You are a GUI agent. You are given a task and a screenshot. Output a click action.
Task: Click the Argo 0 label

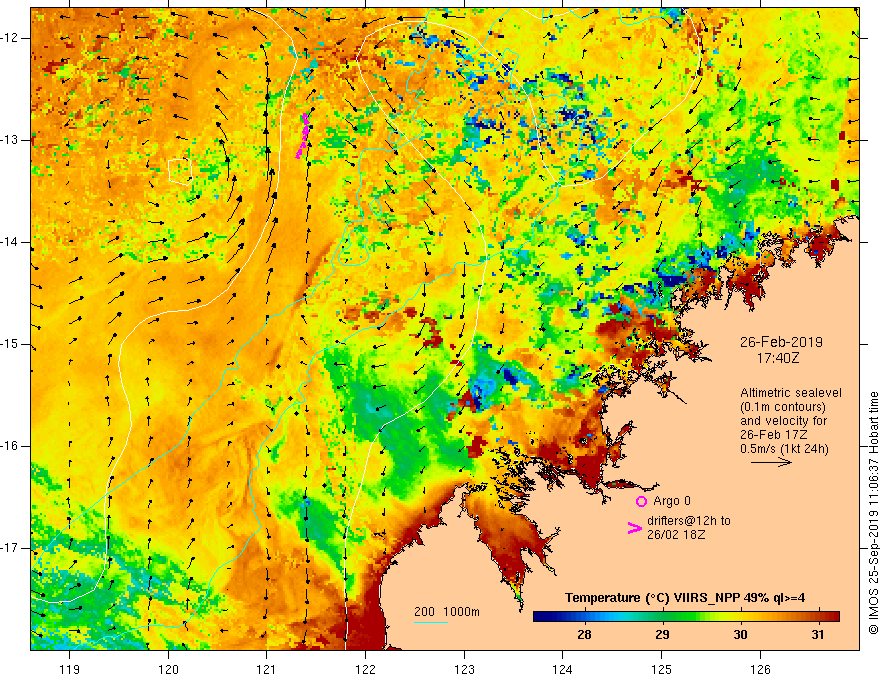672,501
